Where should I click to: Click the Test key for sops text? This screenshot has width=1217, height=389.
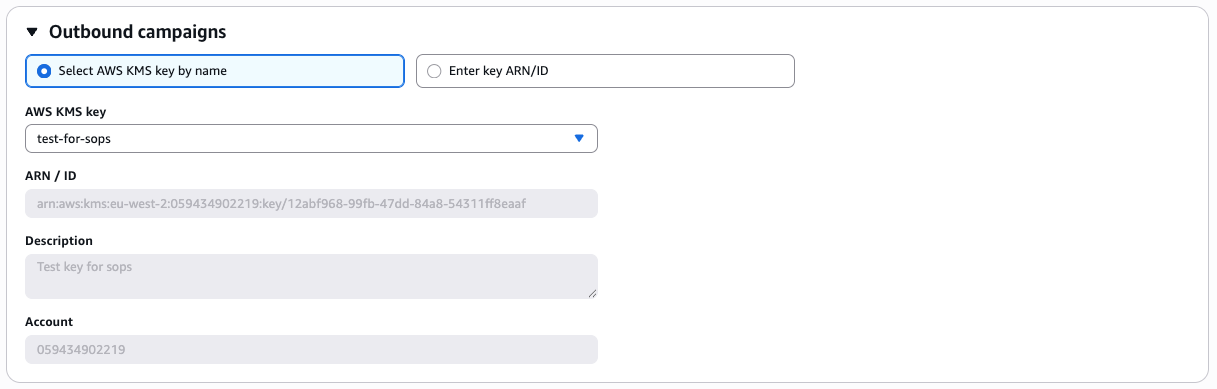[x=84, y=268]
